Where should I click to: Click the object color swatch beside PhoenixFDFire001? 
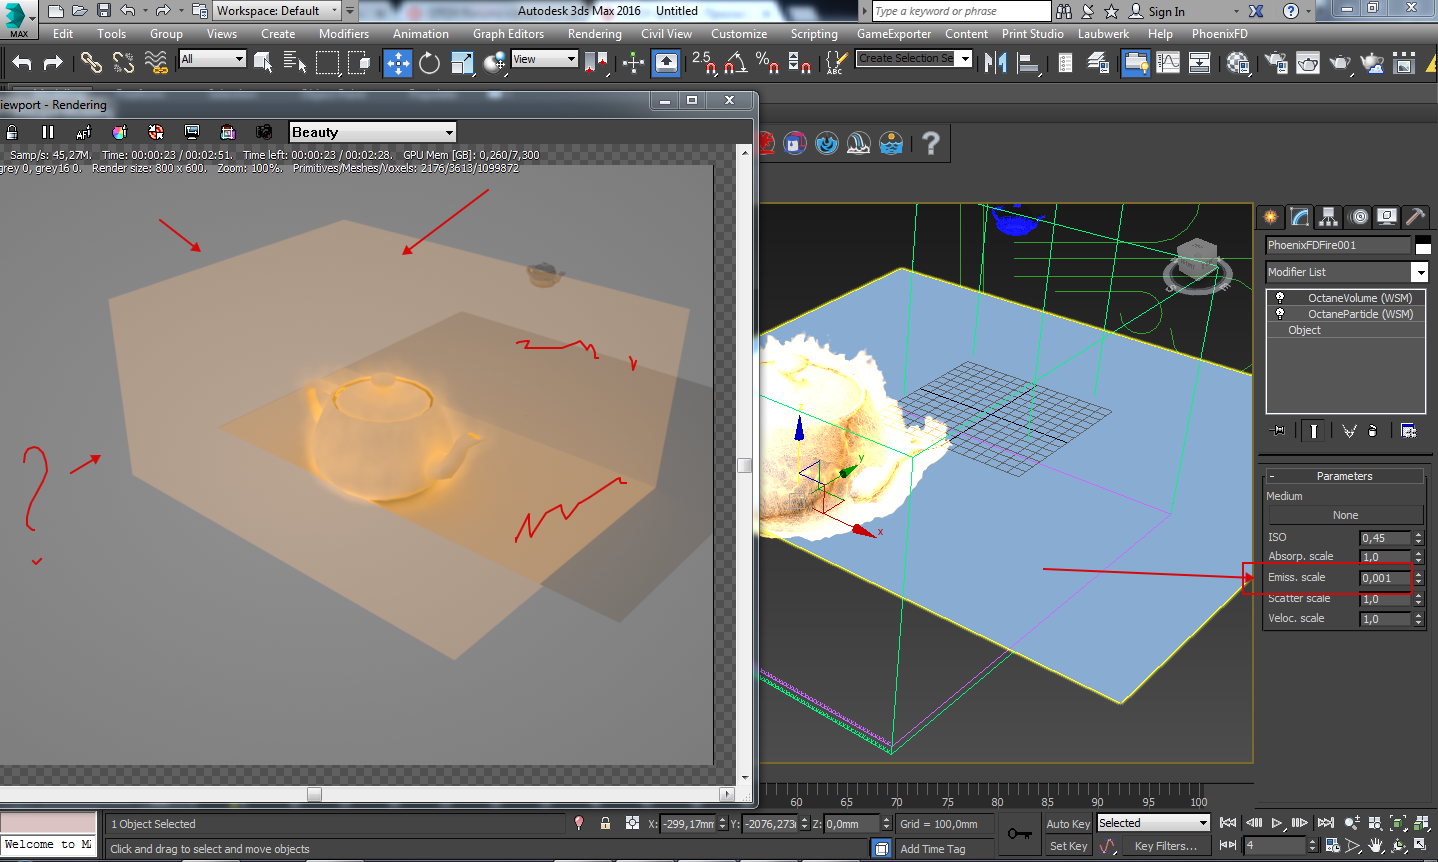click(x=1422, y=245)
